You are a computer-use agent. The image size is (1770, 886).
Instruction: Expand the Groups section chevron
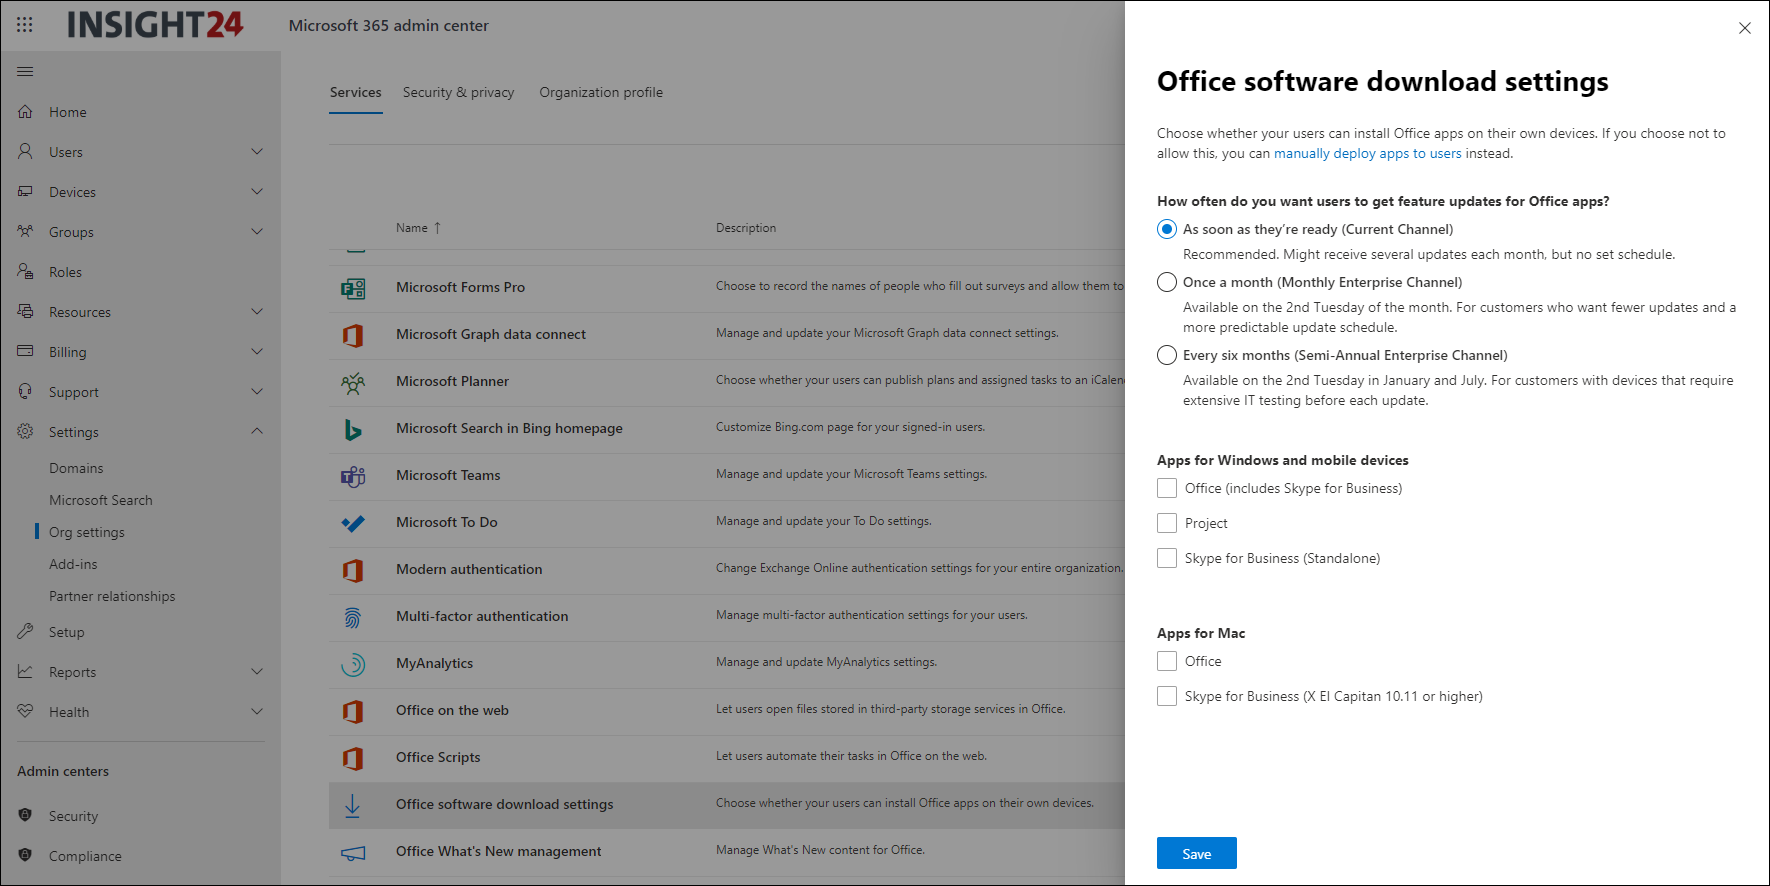(x=257, y=231)
